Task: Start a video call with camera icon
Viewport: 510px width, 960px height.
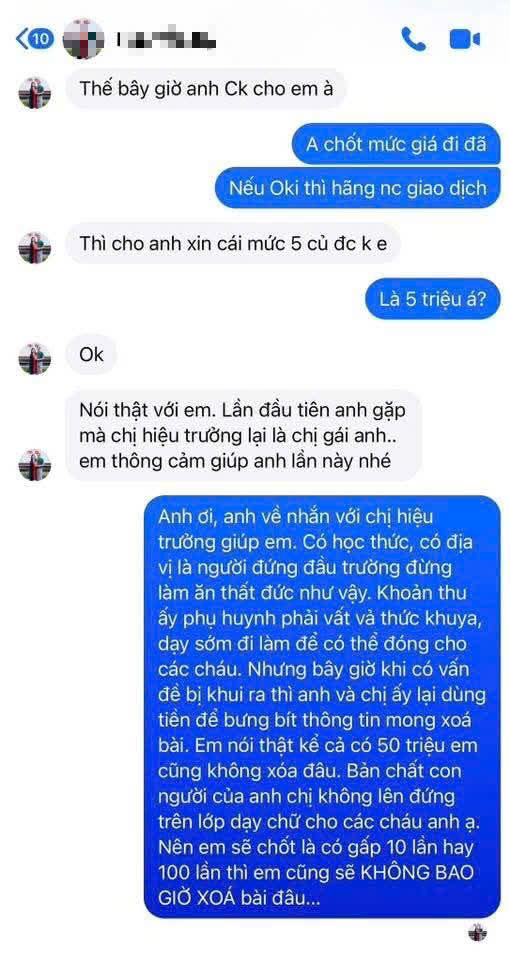Action: (x=465, y=40)
